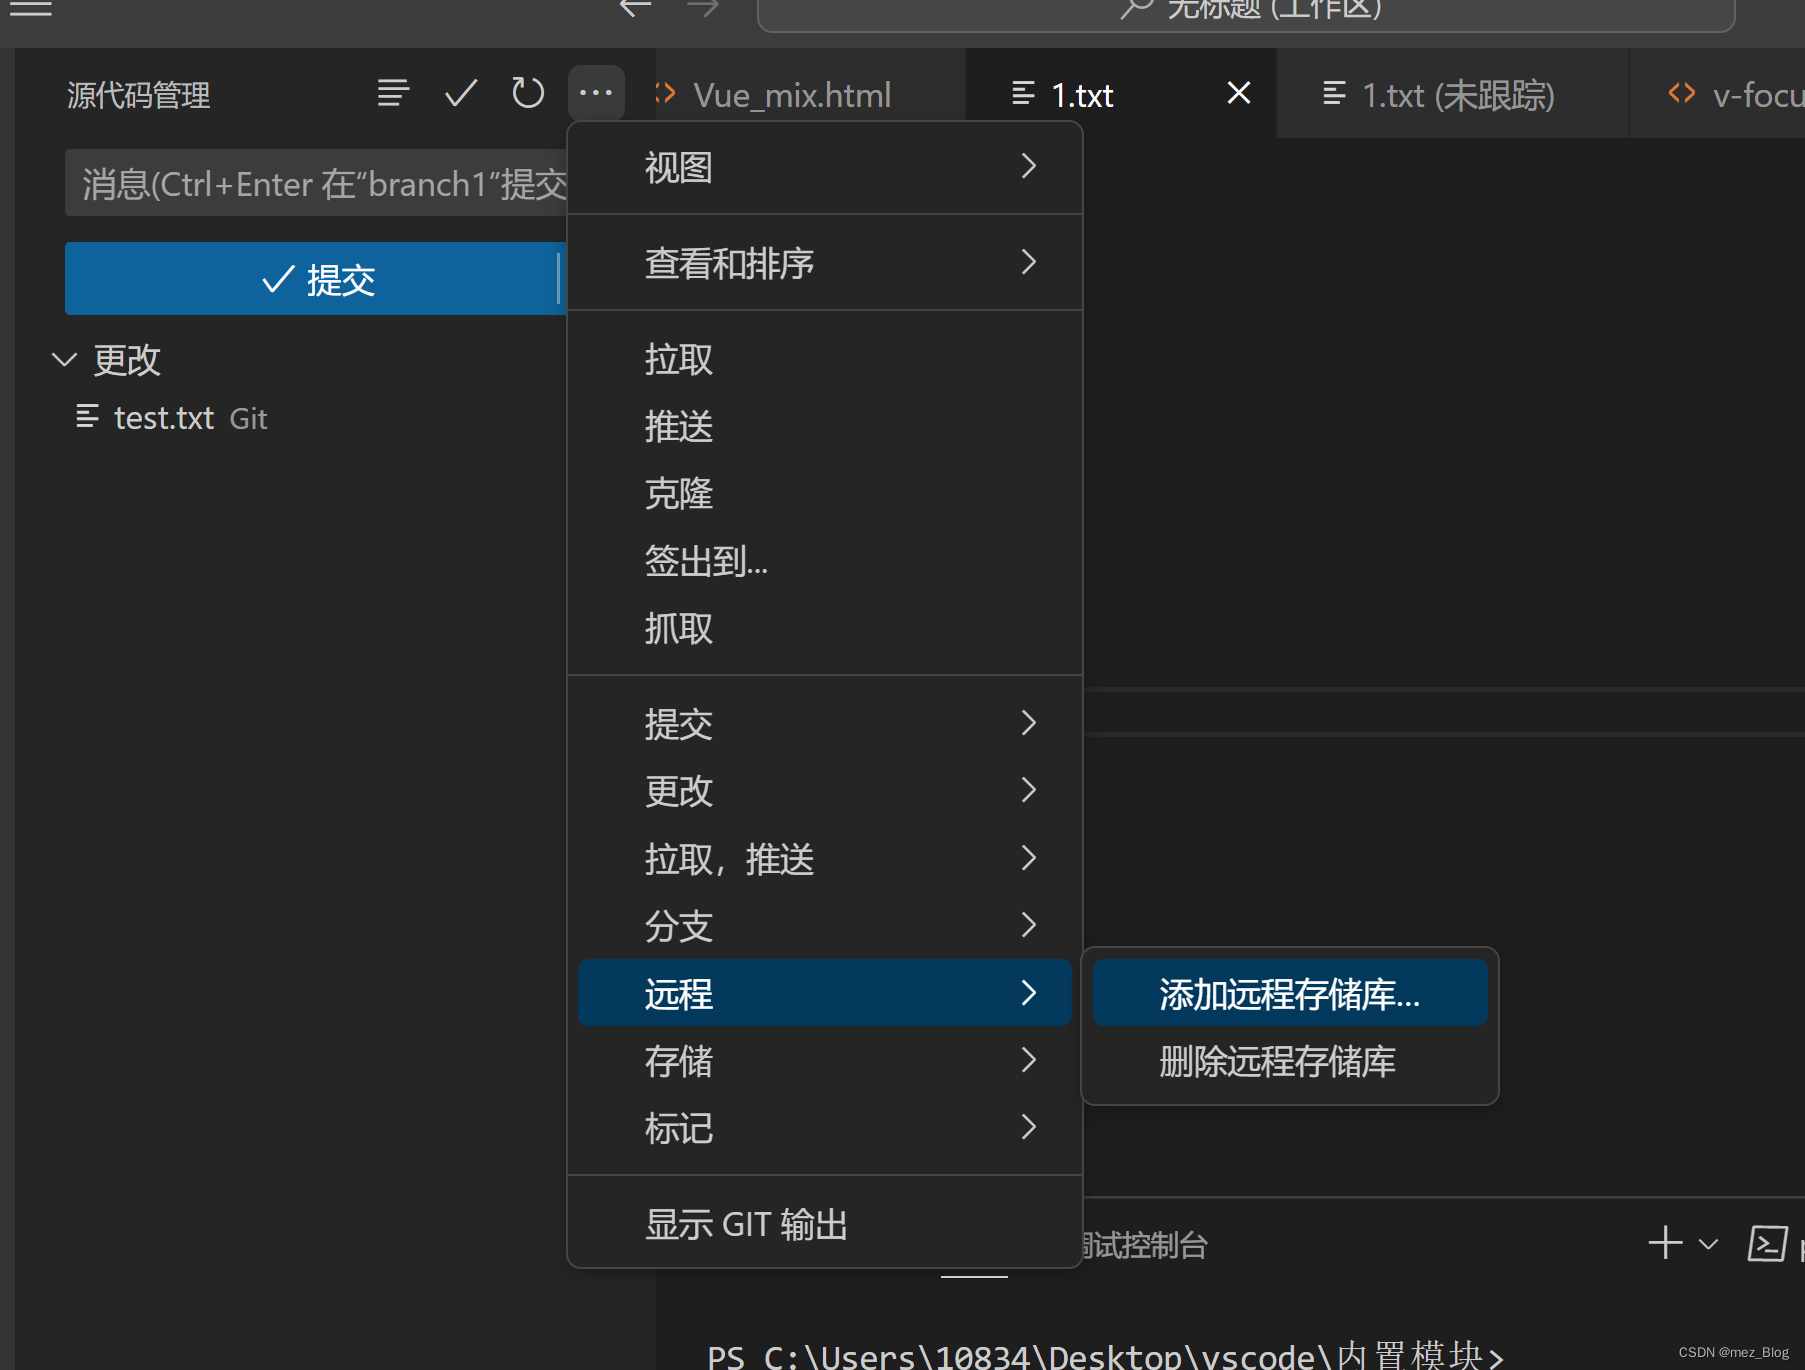This screenshot has height=1370, width=1805.
Task: Select the highlighted 远程 menu item
Action: point(825,993)
